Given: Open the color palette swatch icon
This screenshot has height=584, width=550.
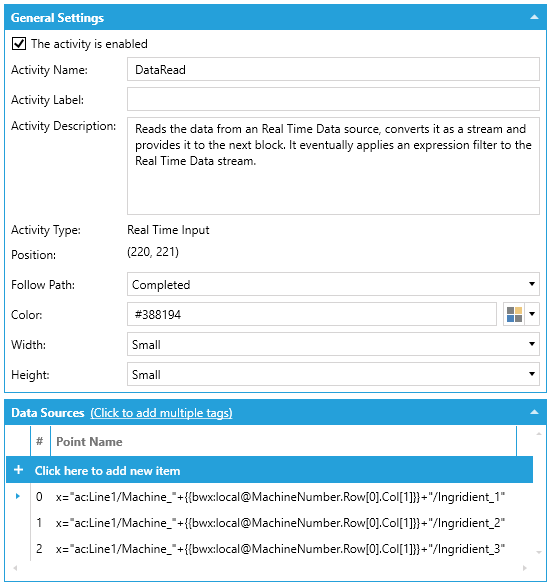Looking at the screenshot, I should 514,314.
